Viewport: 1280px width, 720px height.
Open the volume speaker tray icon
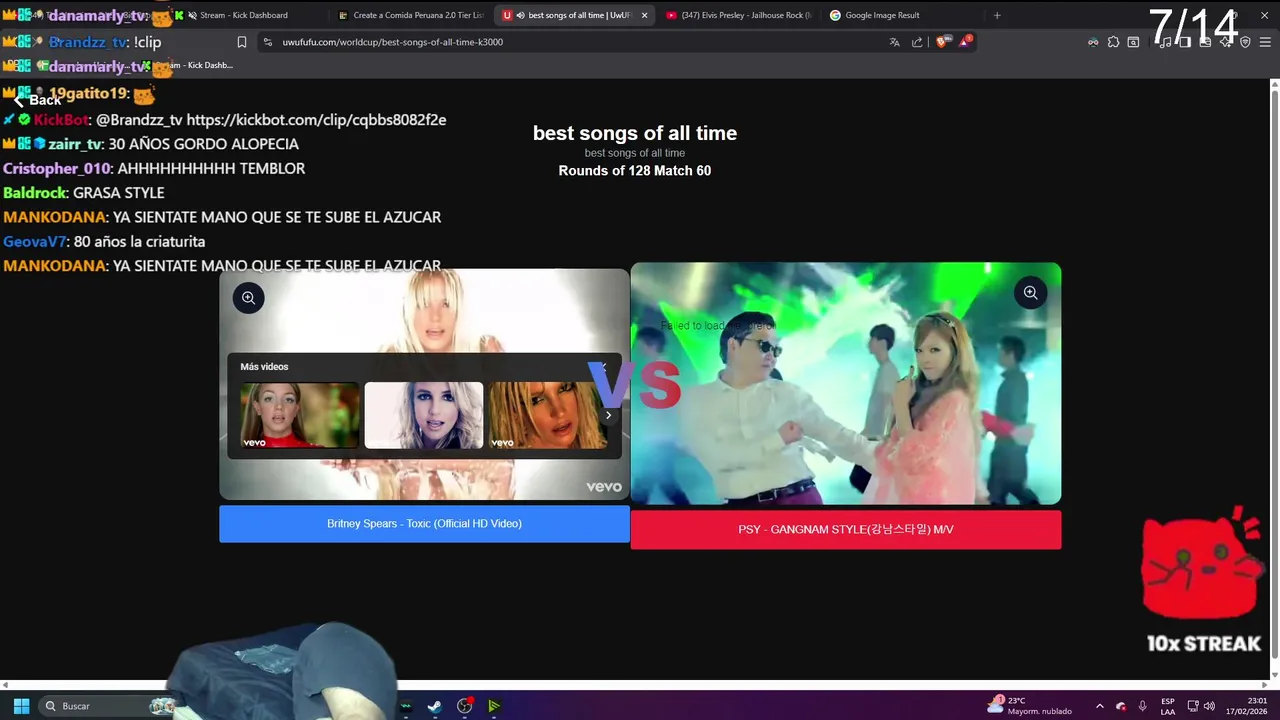click(x=1209, y=706)
